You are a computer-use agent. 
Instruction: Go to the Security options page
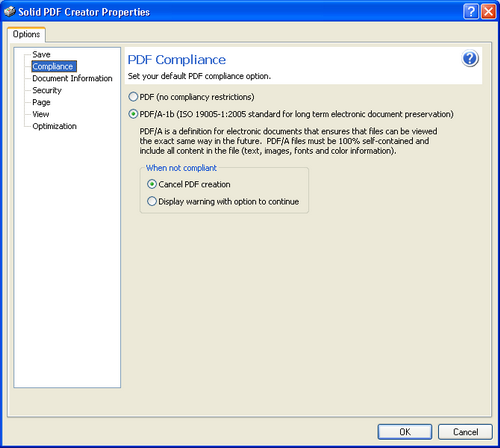point(47,90)
